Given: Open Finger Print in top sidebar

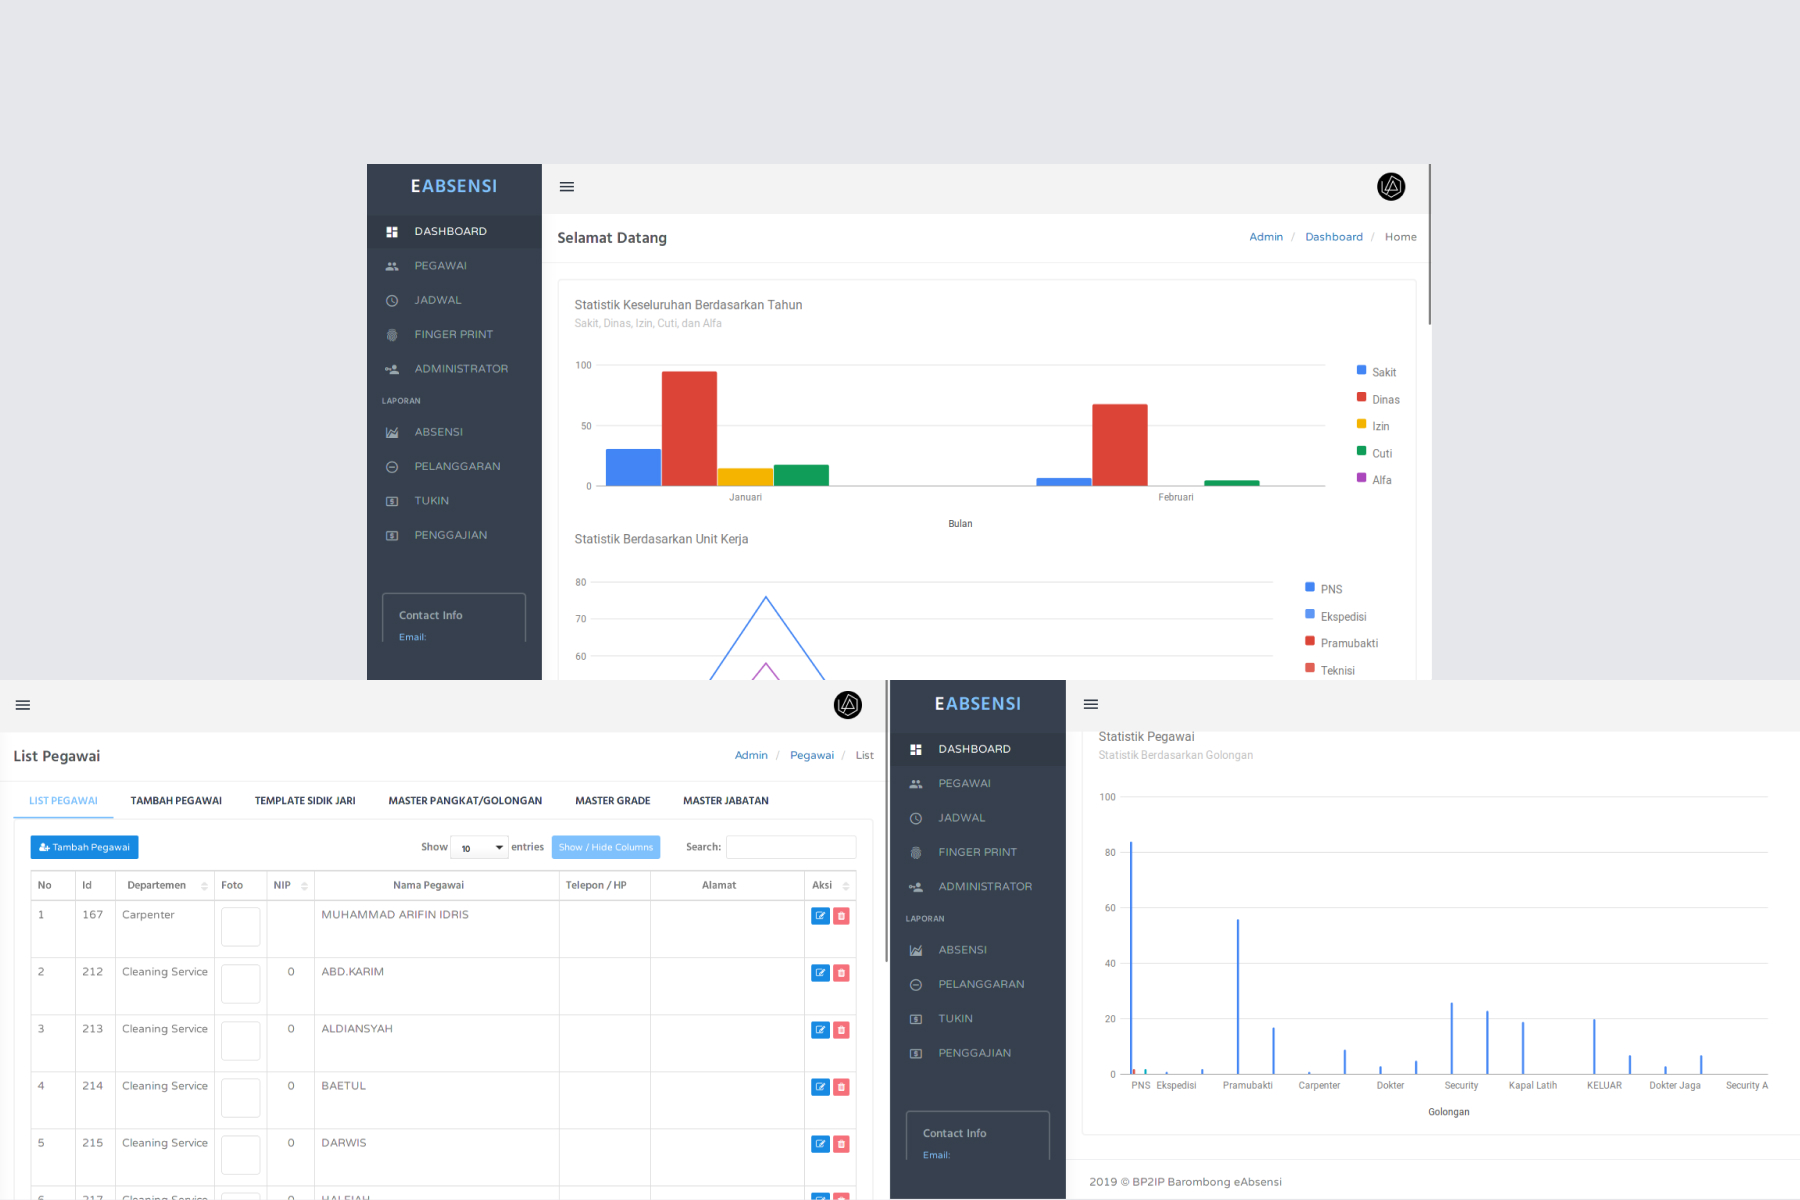Looking at the screenshot, I should tap(454, 334).
